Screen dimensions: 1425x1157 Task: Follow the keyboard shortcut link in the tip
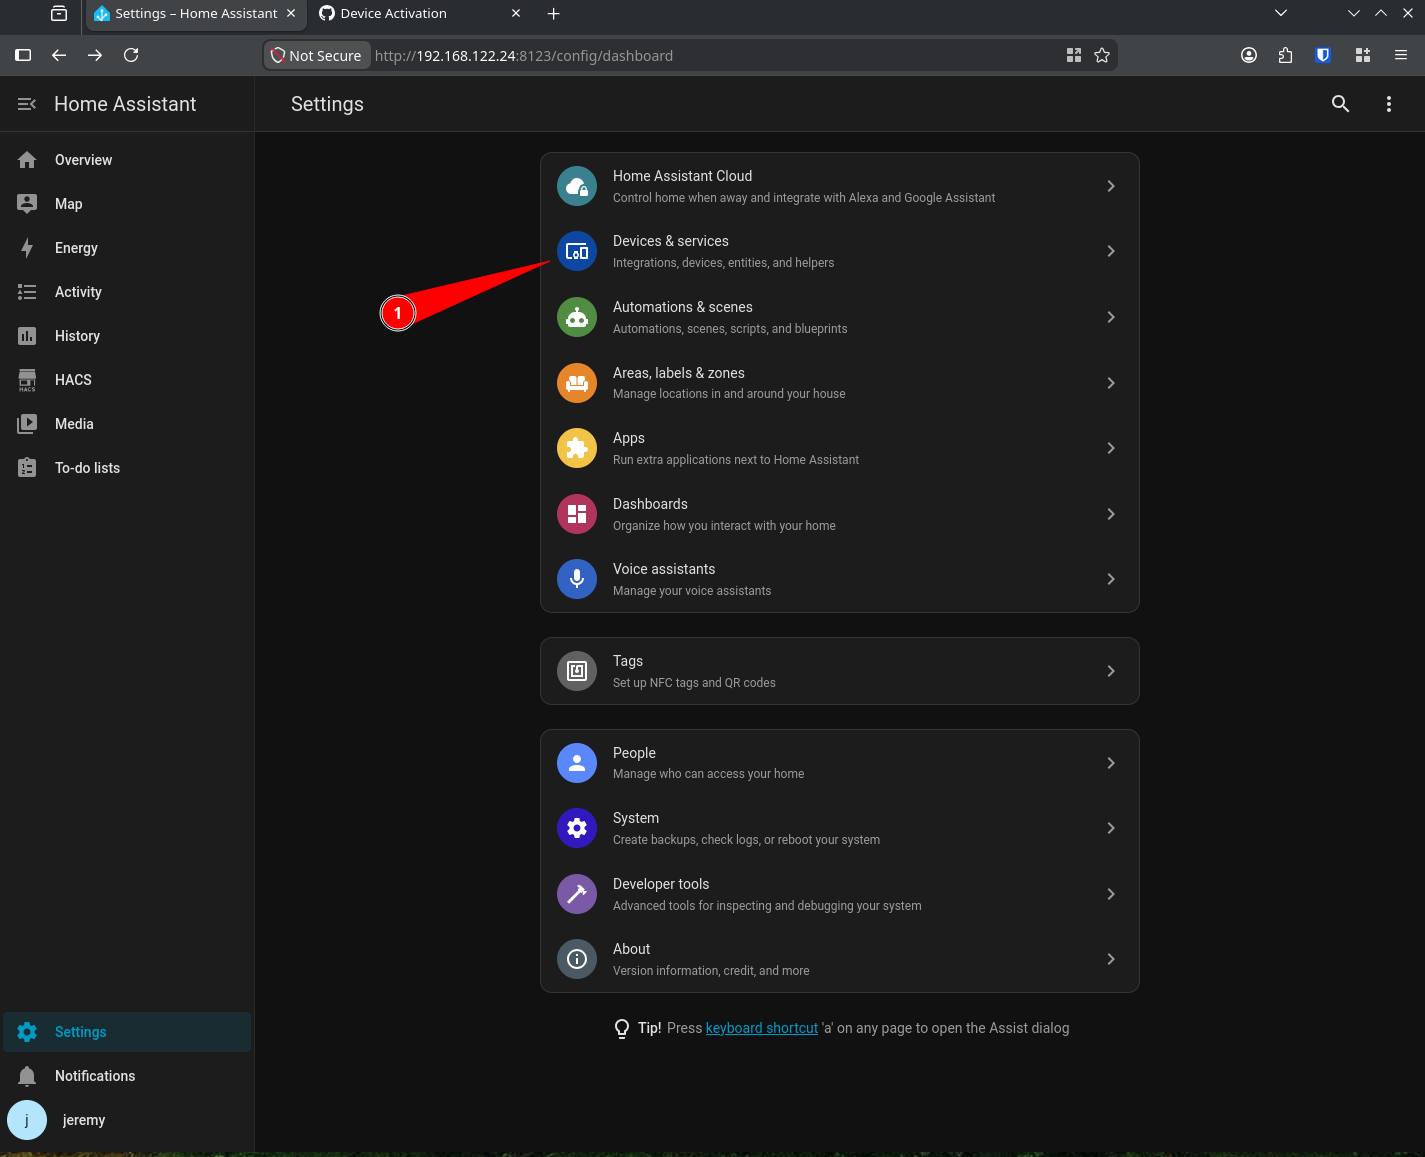762,1028
